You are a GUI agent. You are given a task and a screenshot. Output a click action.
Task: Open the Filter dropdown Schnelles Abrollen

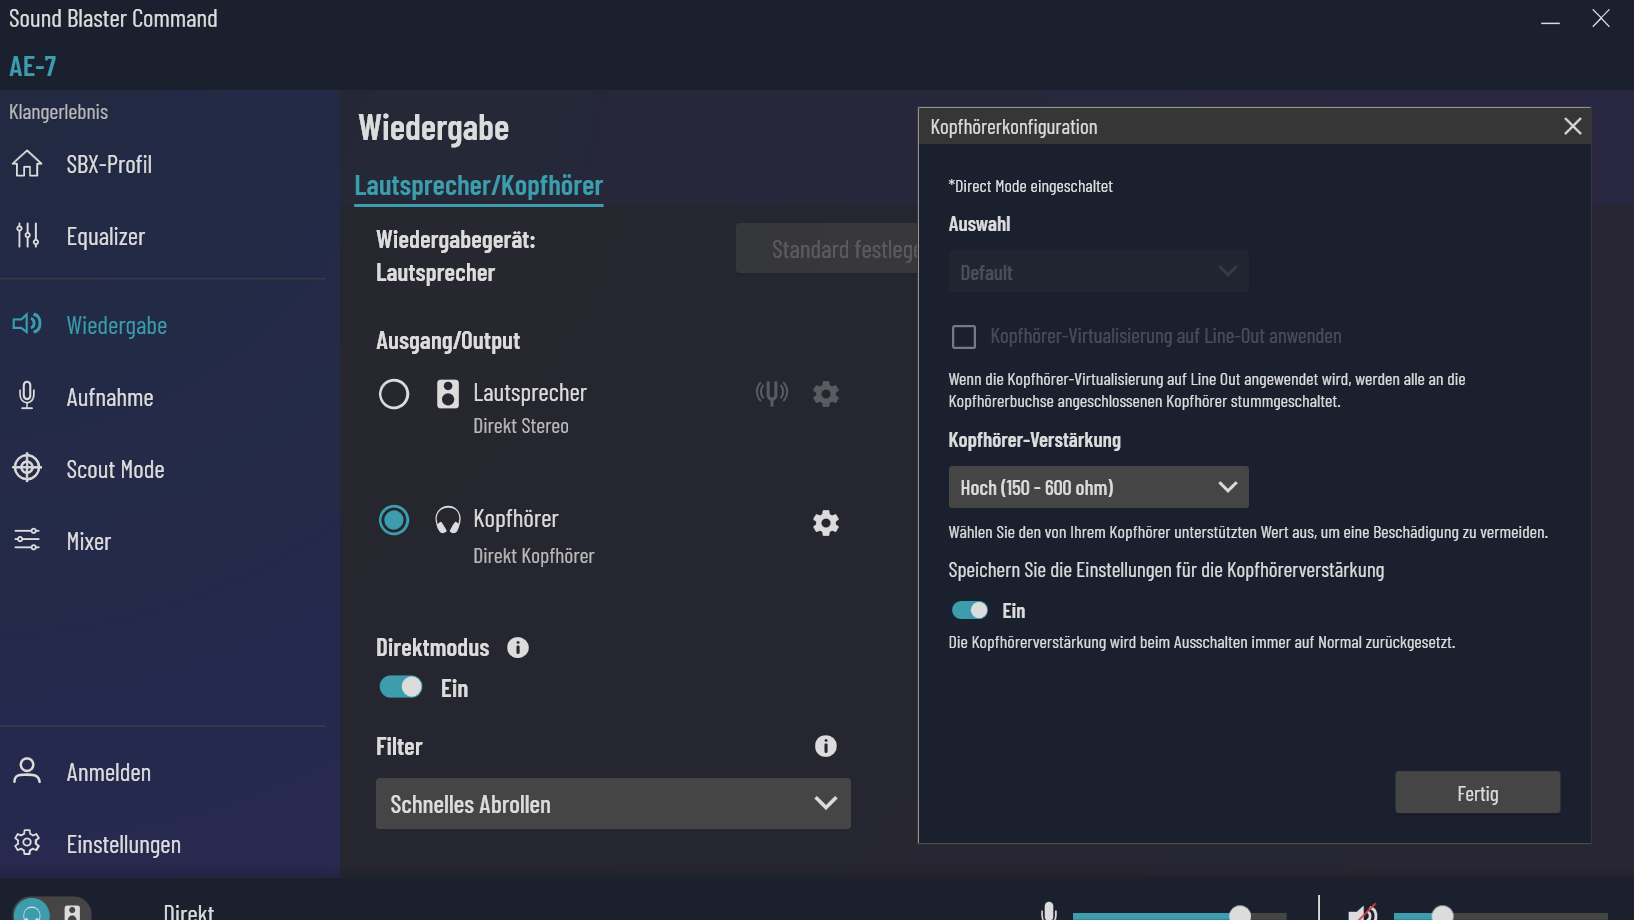pos(613,804)
